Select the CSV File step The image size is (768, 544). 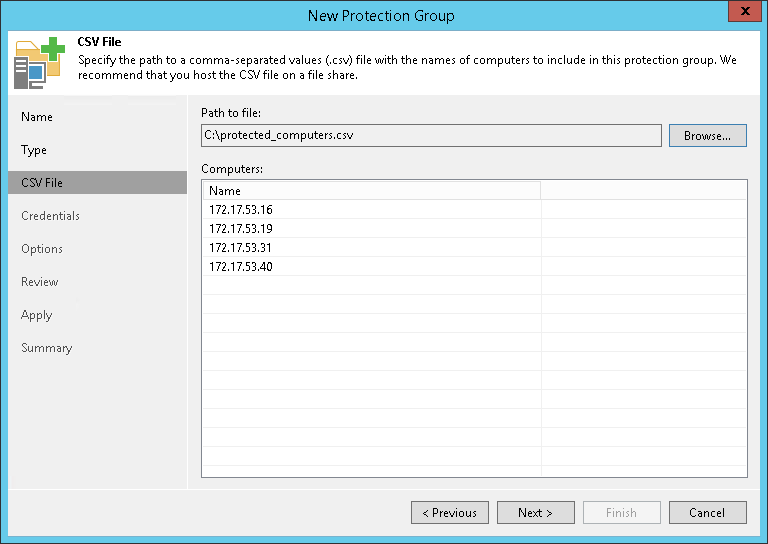tap(42, 183)
